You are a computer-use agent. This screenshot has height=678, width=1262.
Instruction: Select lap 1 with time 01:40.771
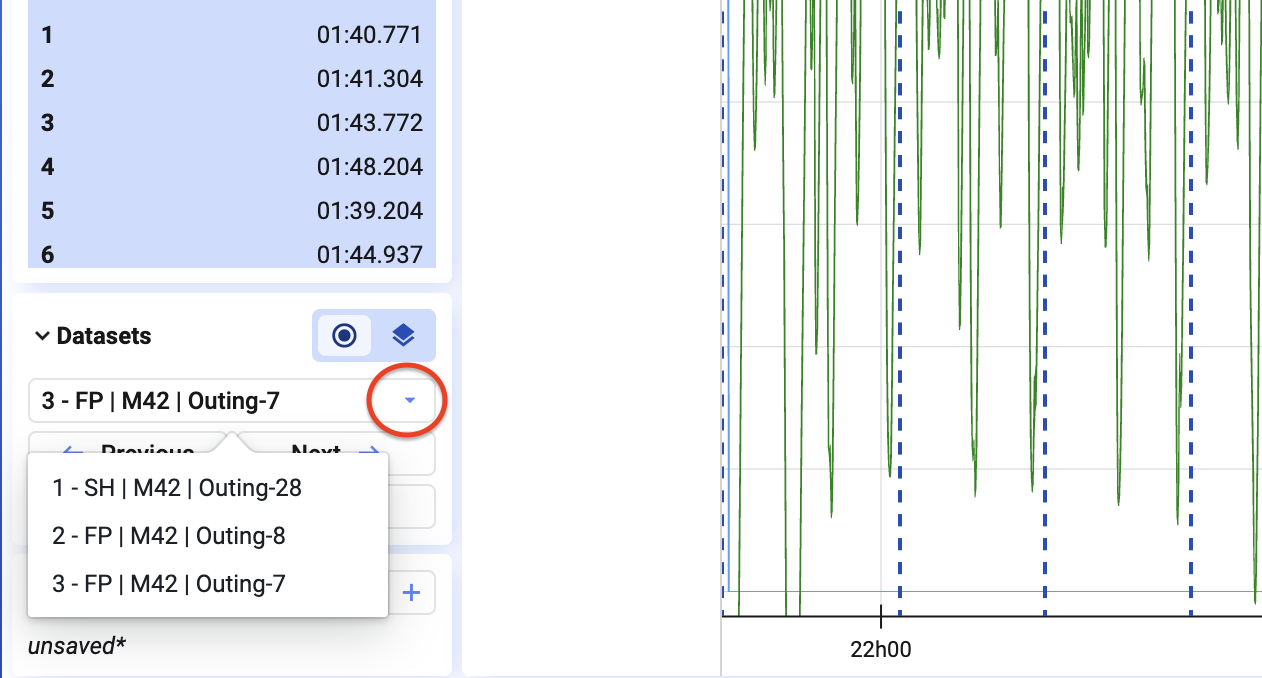tap(232, 36)
